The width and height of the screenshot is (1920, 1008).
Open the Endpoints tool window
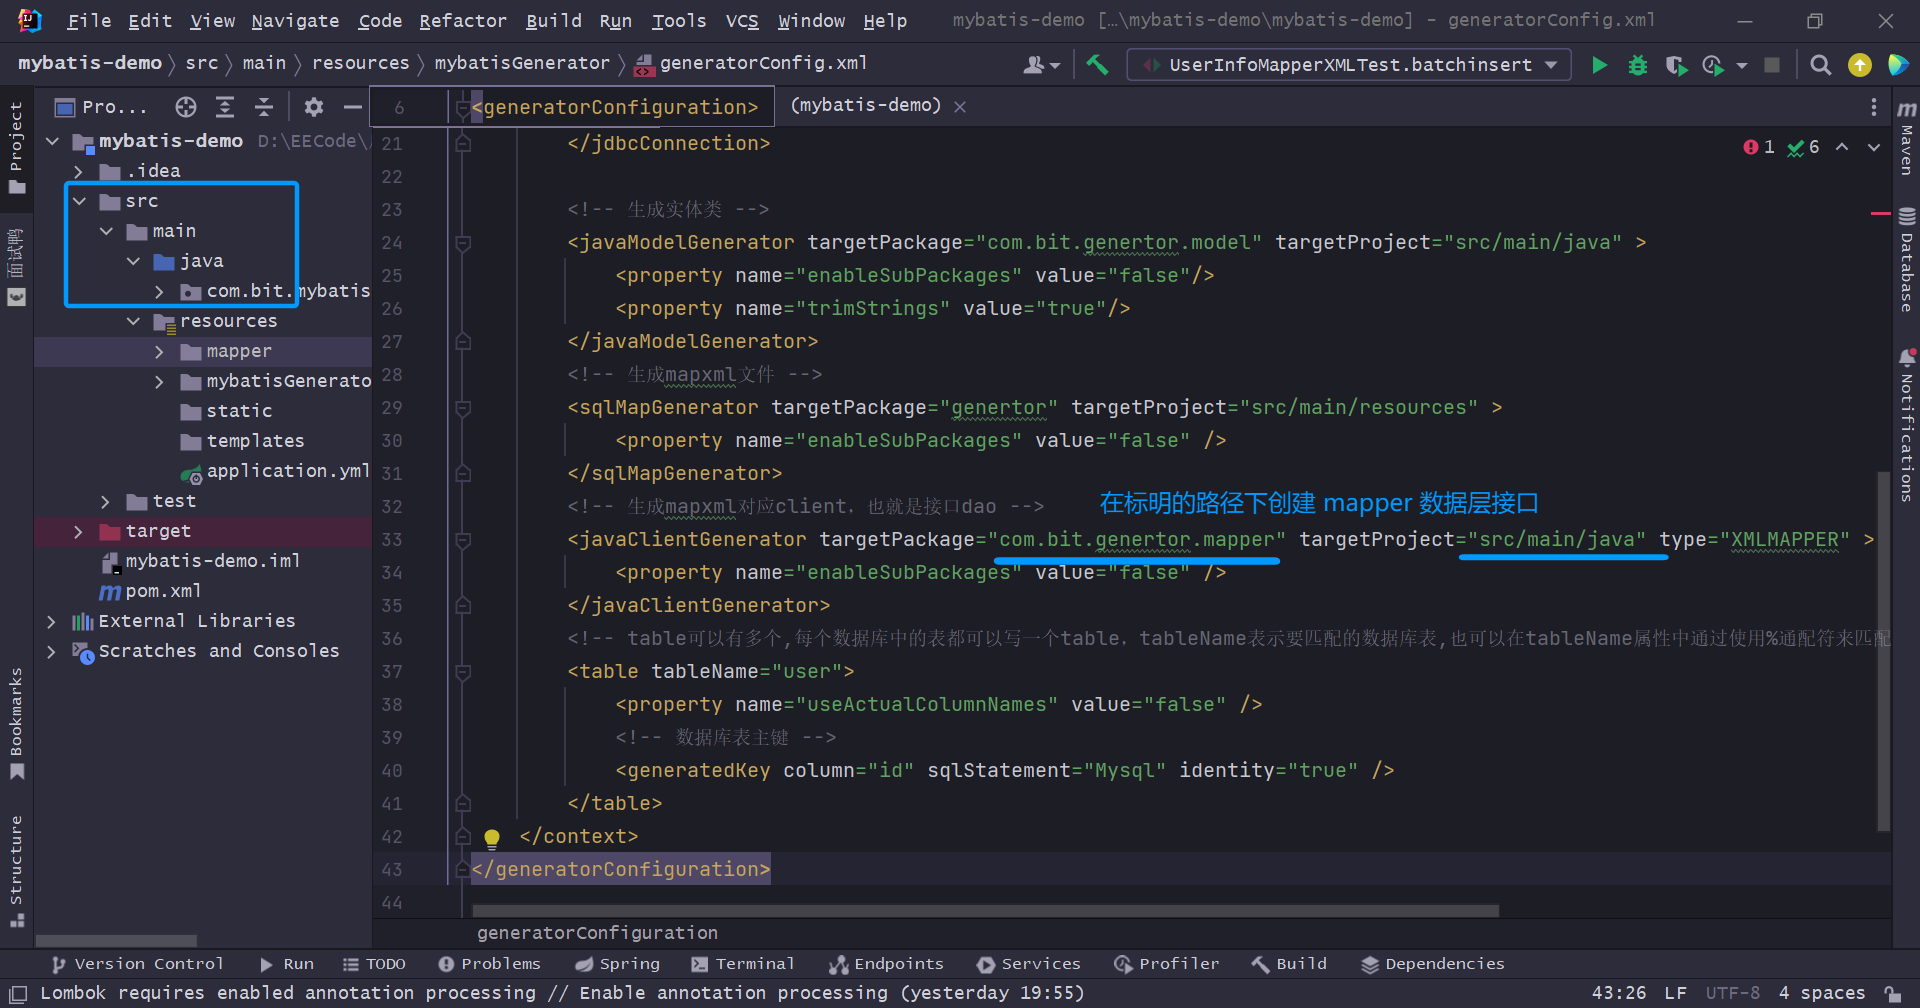pos(886,964)
